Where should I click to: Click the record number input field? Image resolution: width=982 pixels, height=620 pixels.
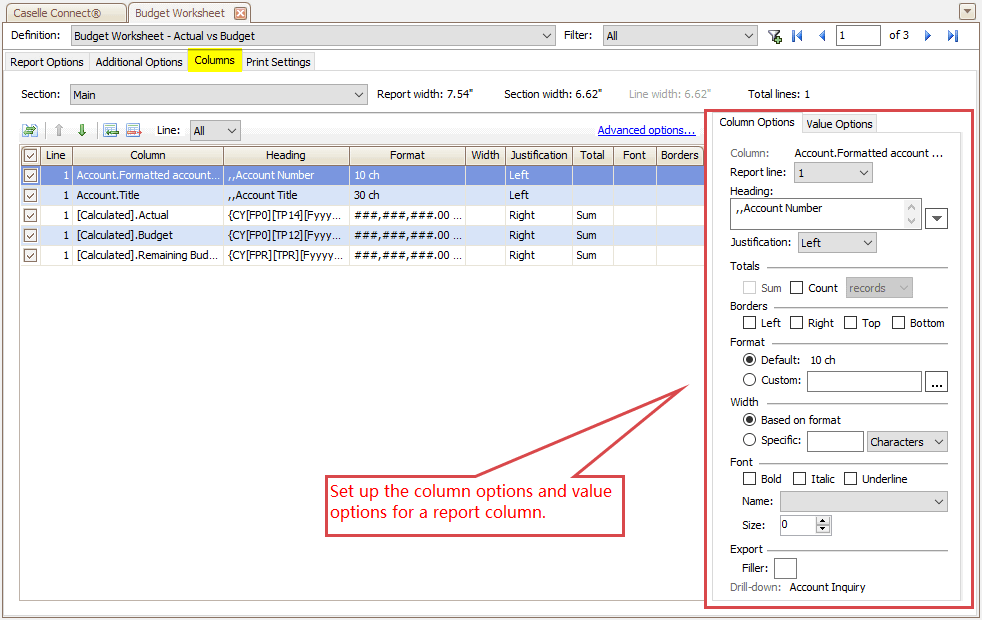pyautogui.click(x=858, y=36)
